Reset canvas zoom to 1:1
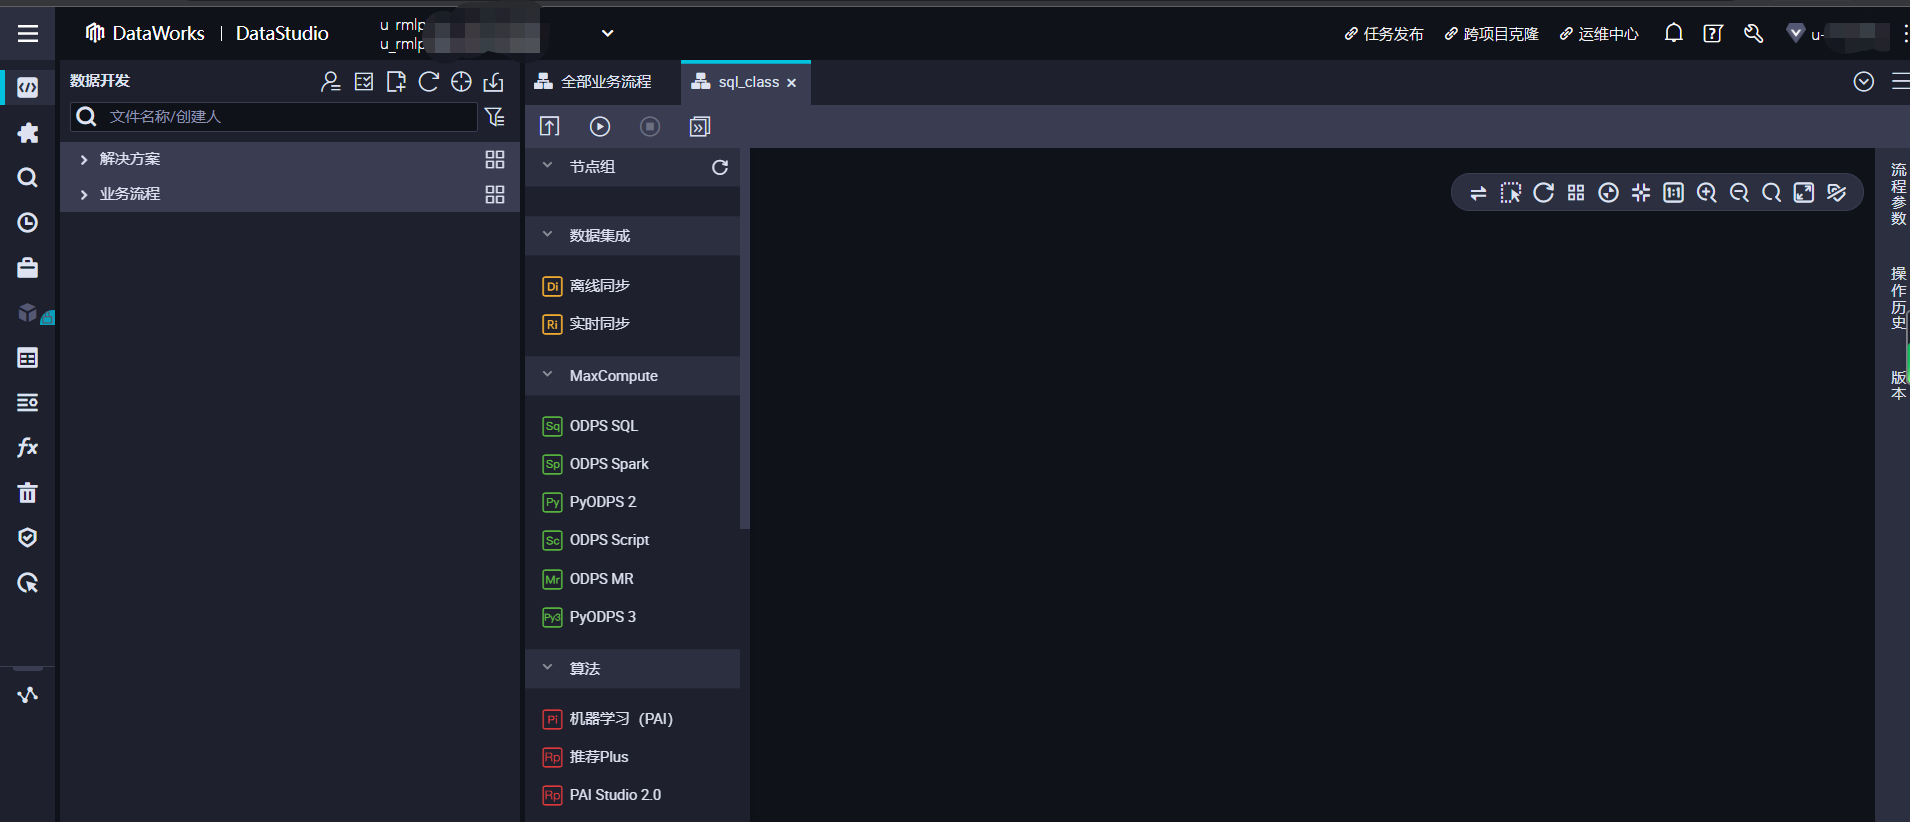Viewport: 1910px width, 822px height. pyautogui.click(x=1674, y=193)
